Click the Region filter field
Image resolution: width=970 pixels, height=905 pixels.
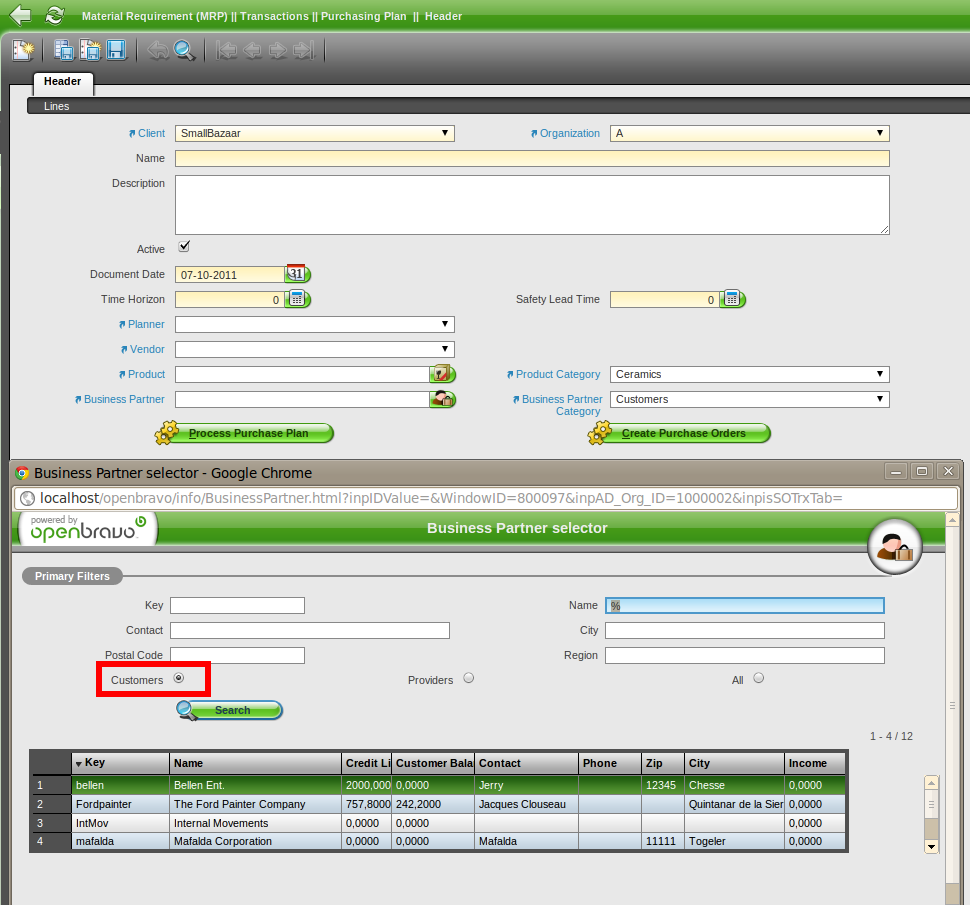[x=745, y=655]
